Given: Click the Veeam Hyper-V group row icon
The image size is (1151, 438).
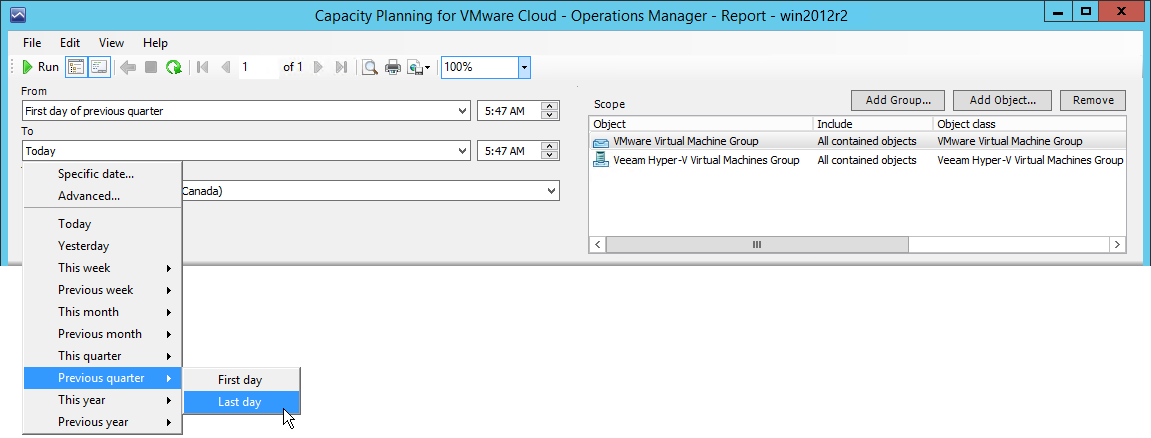Looking at the screenshot, I should 601,159.
